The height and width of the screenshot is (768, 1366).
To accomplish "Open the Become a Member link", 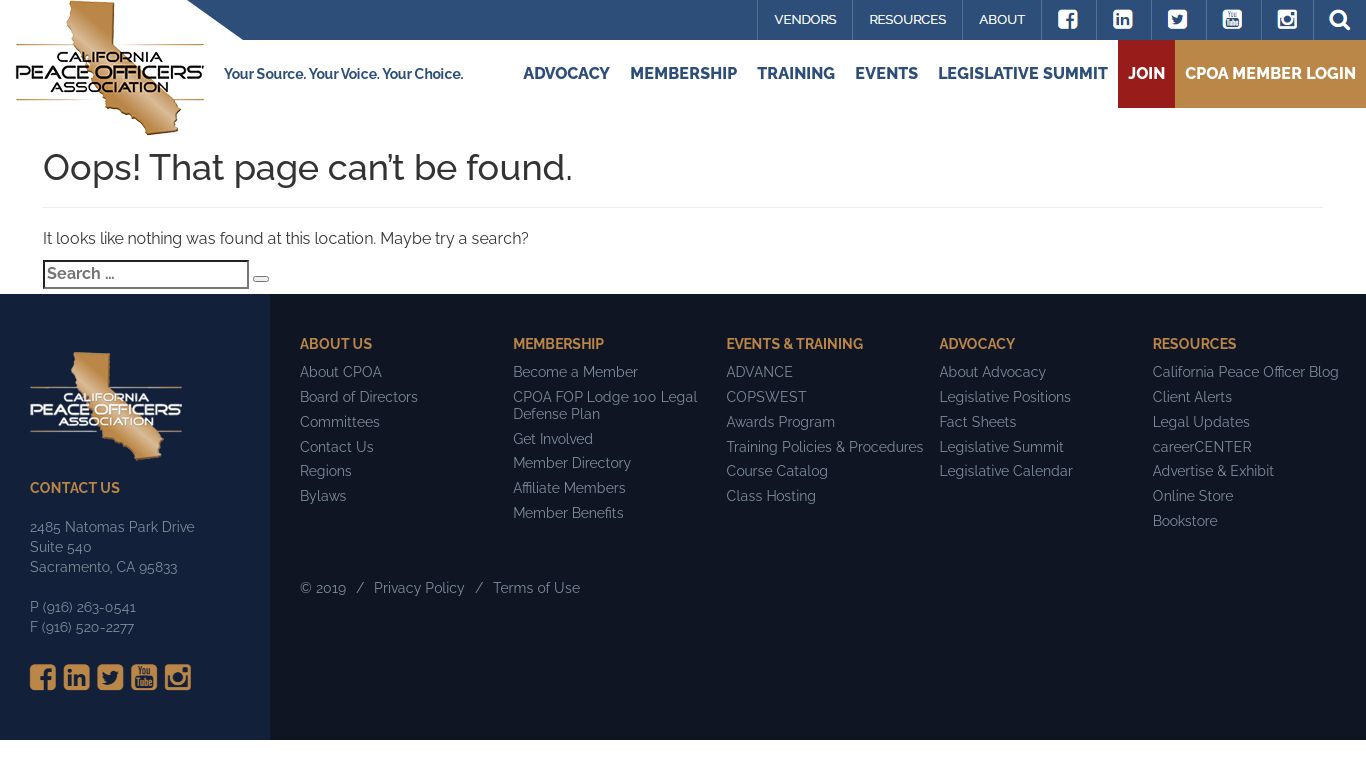I will (575, 372).
